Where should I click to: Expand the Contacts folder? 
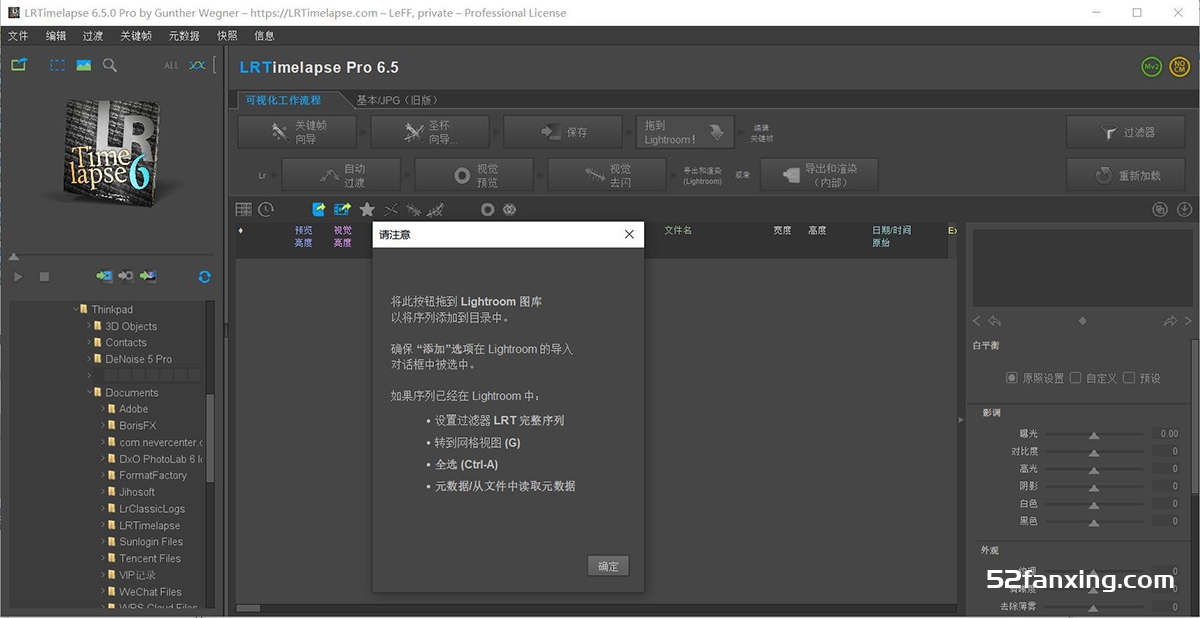click(90, 342)
